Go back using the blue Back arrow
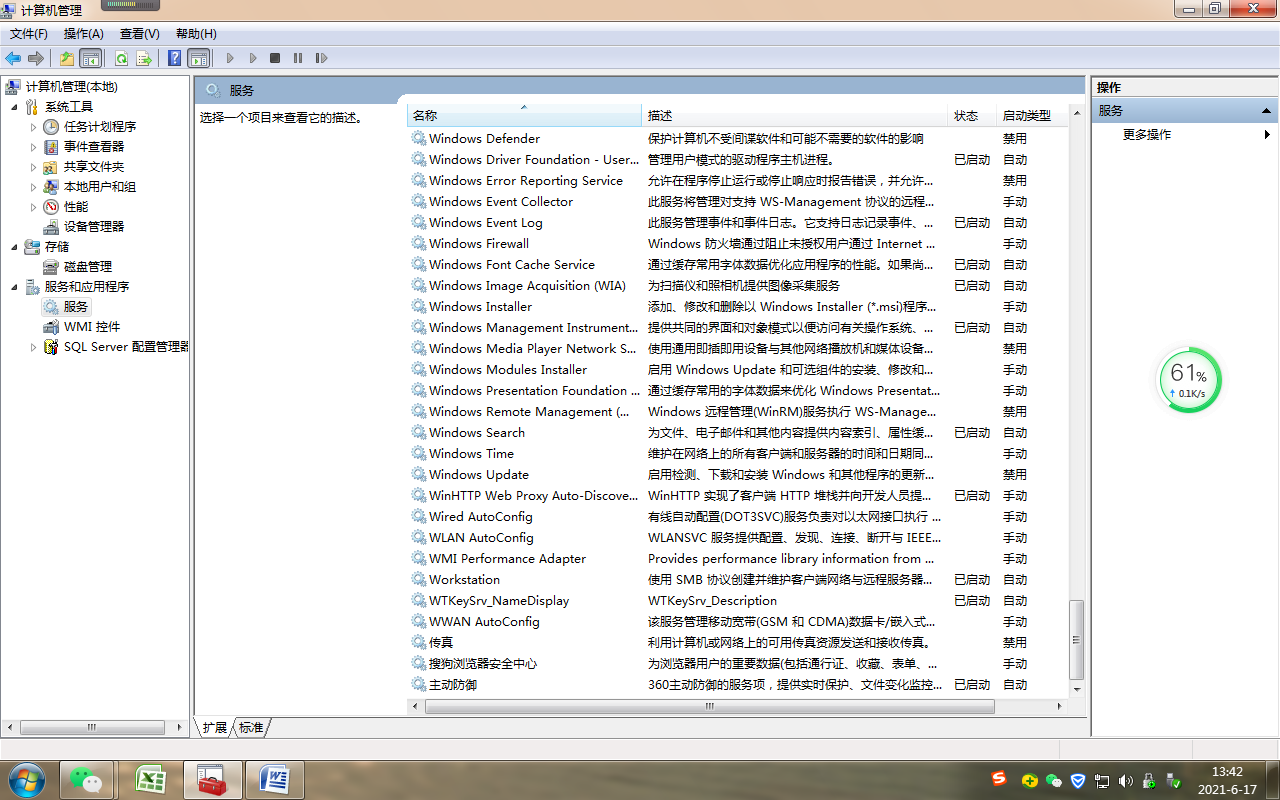Viewport: 1280px width, 800px height. click(13, 58)
